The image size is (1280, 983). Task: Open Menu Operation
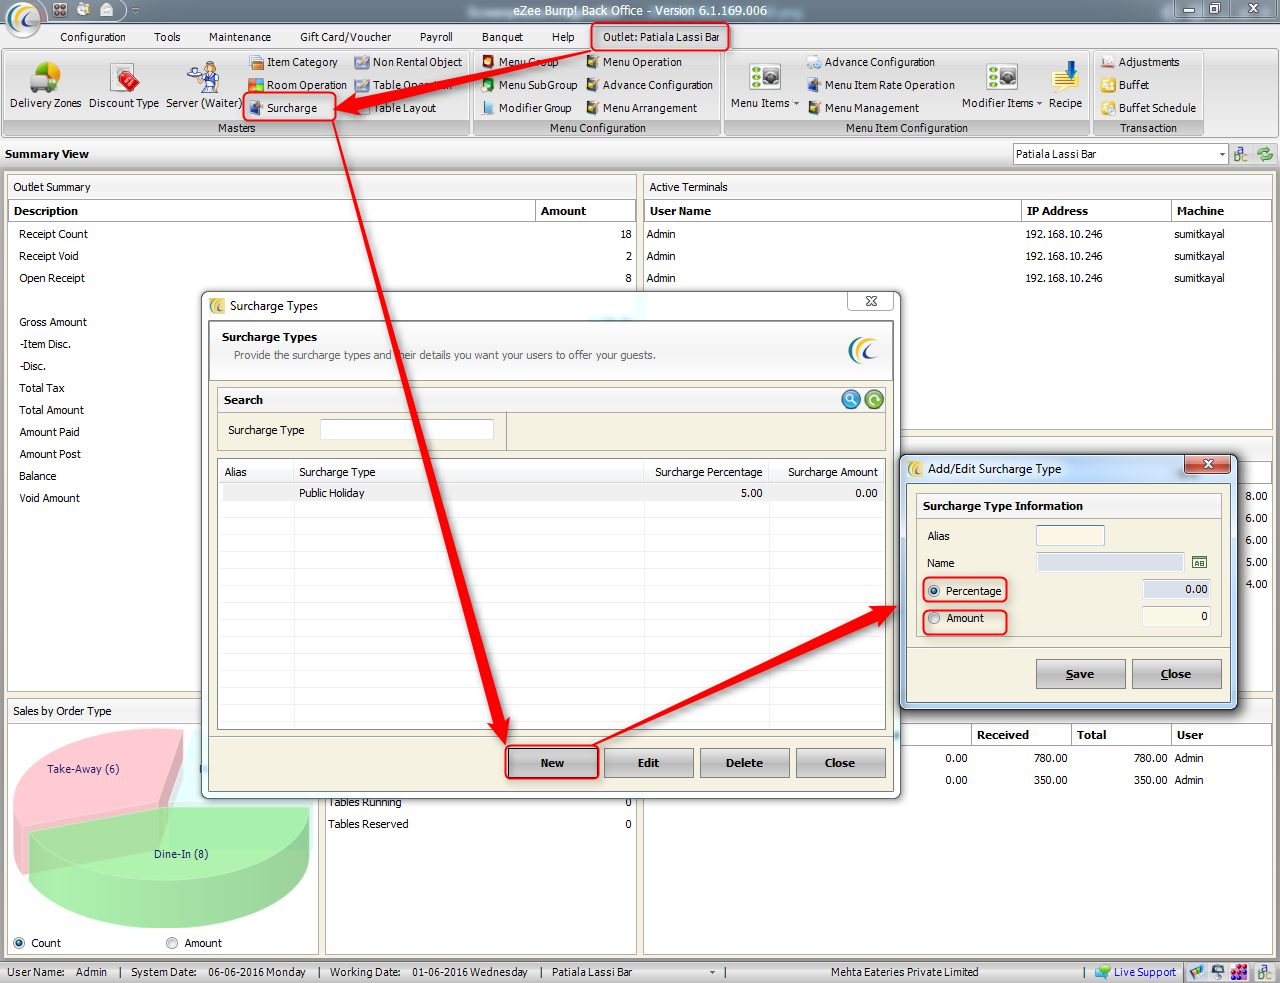634,62
